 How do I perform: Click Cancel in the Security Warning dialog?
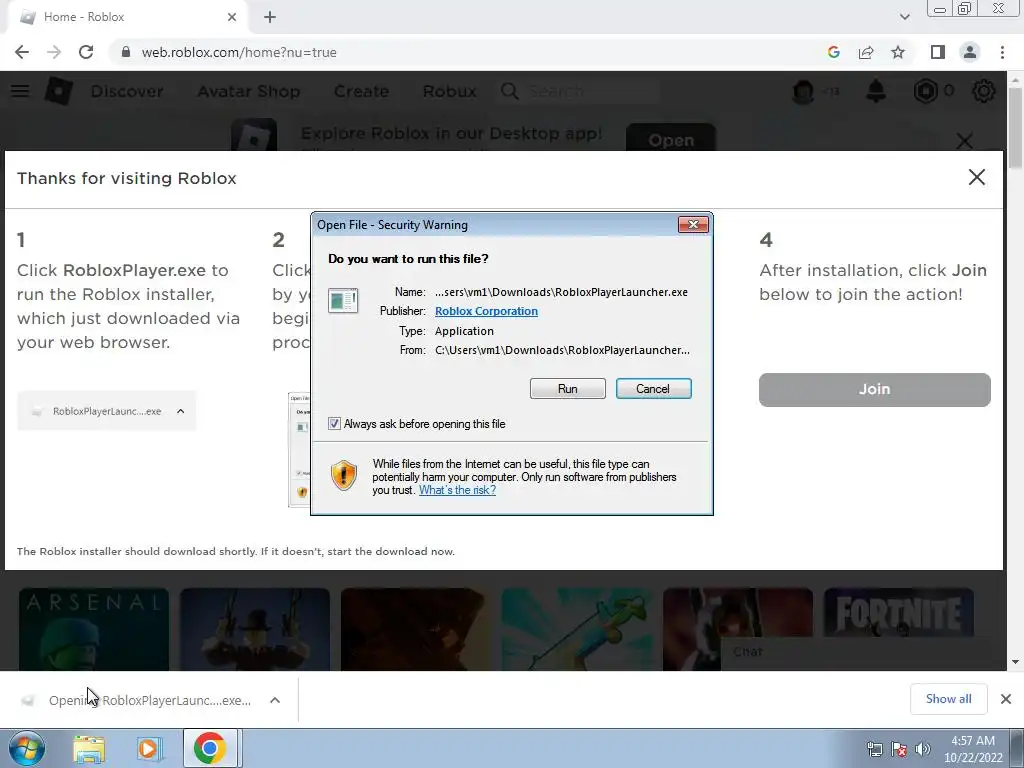(x=653, y=389)
